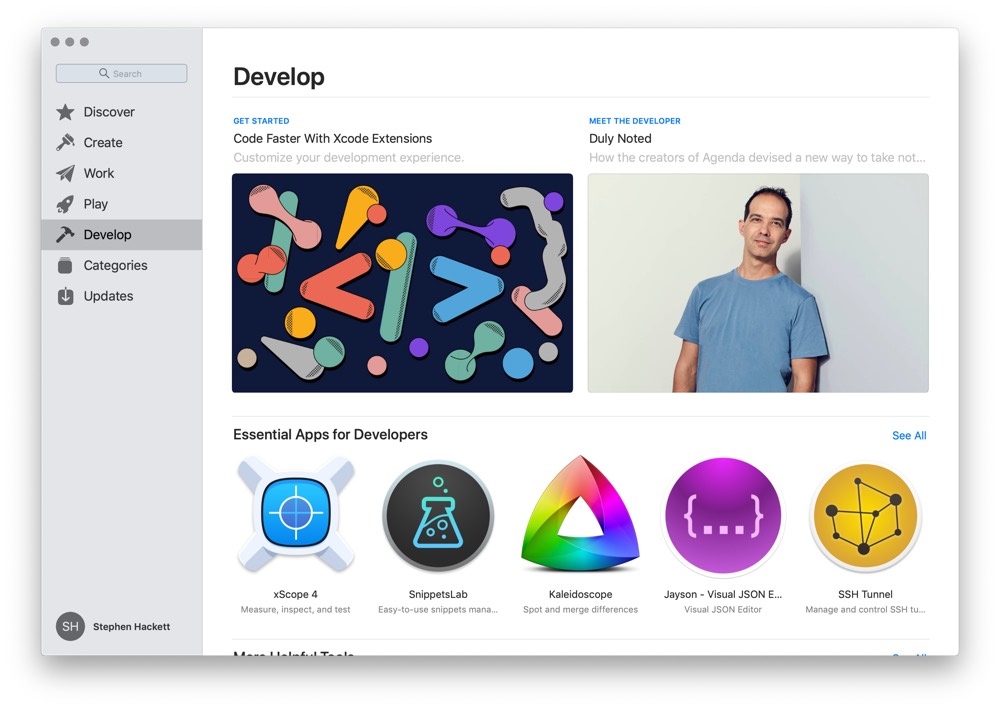Open the Duly Noted developer story

point(620,138)
